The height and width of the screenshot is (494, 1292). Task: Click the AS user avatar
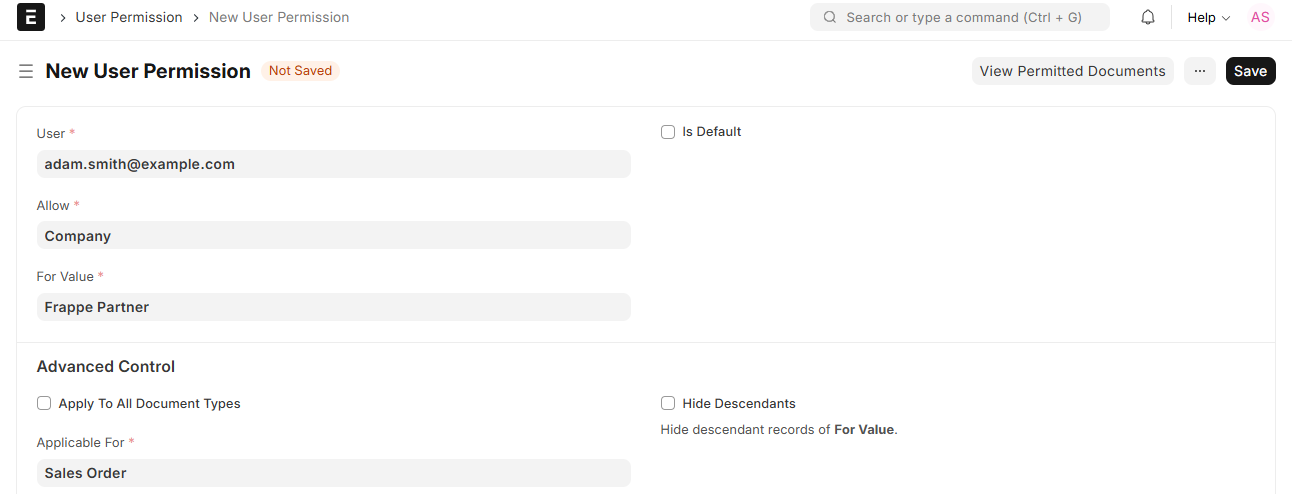pyautogui.click(x=1260, y=17)
